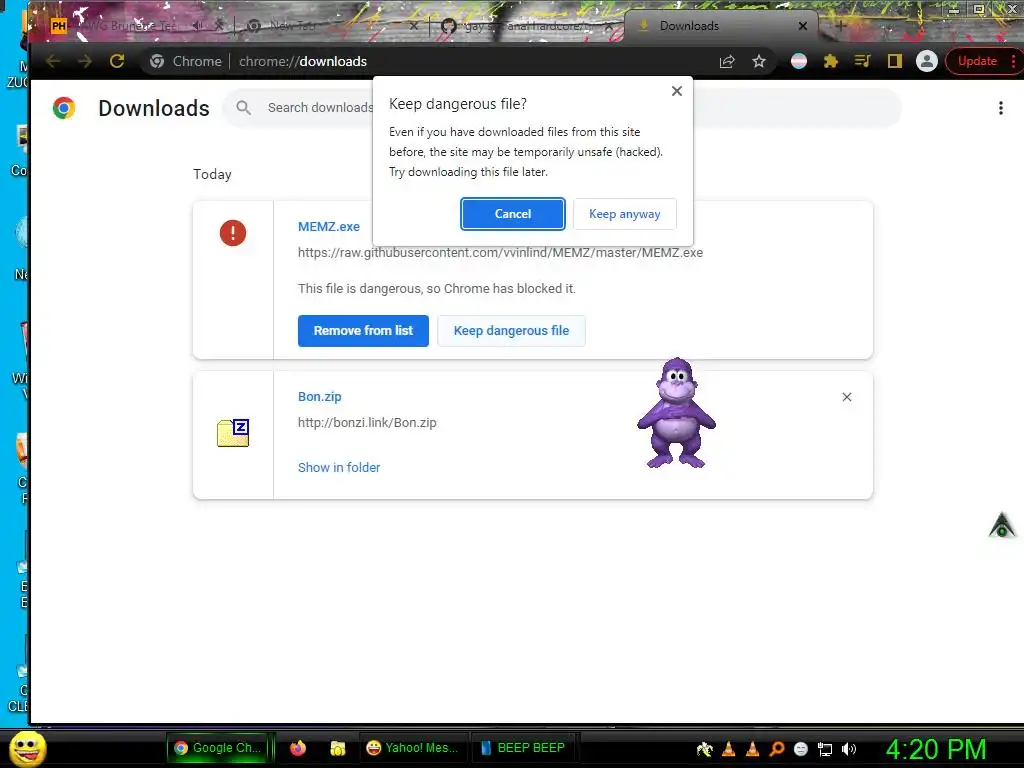Switch to Yahoo! Messenger taskbar item
This screenshot has width=1024, height=768.
pos(413,748)
